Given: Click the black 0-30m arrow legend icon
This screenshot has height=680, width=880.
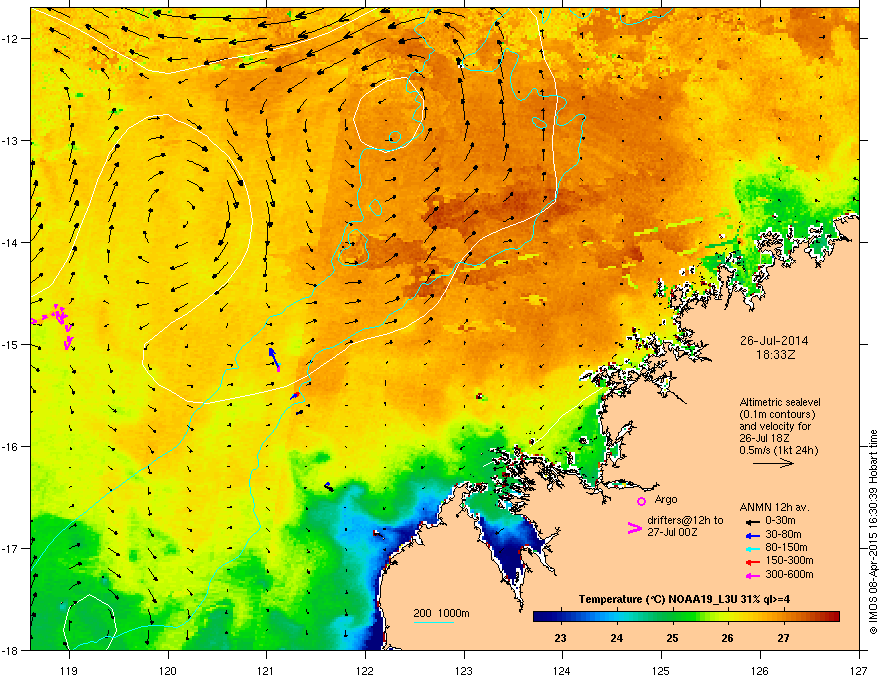Looking at the screenshot, I should click(x=752, y=521).
